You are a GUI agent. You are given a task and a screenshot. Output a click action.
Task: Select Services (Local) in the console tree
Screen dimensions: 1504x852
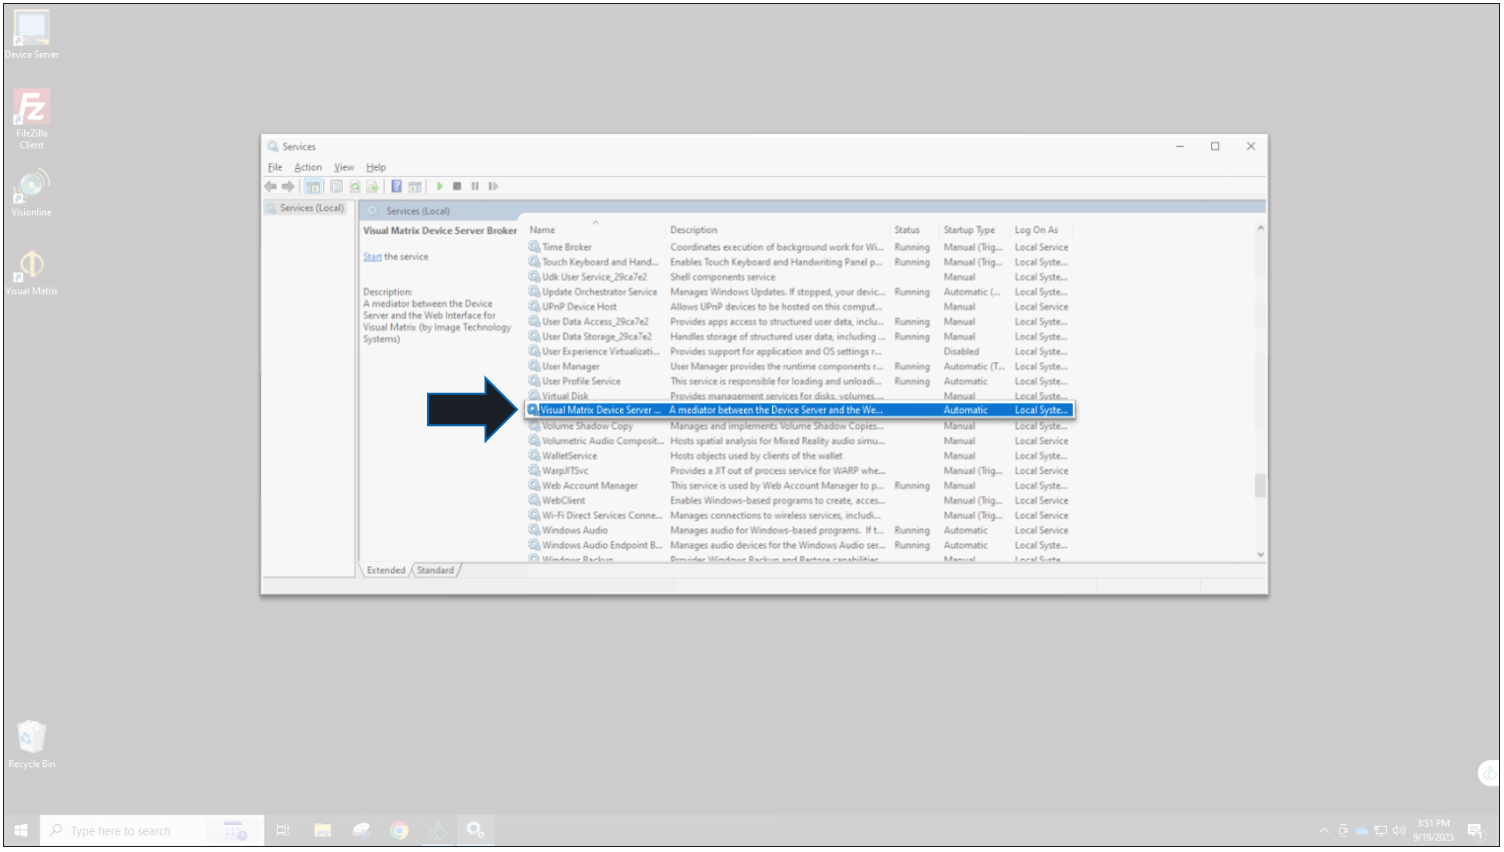point(311,209)
